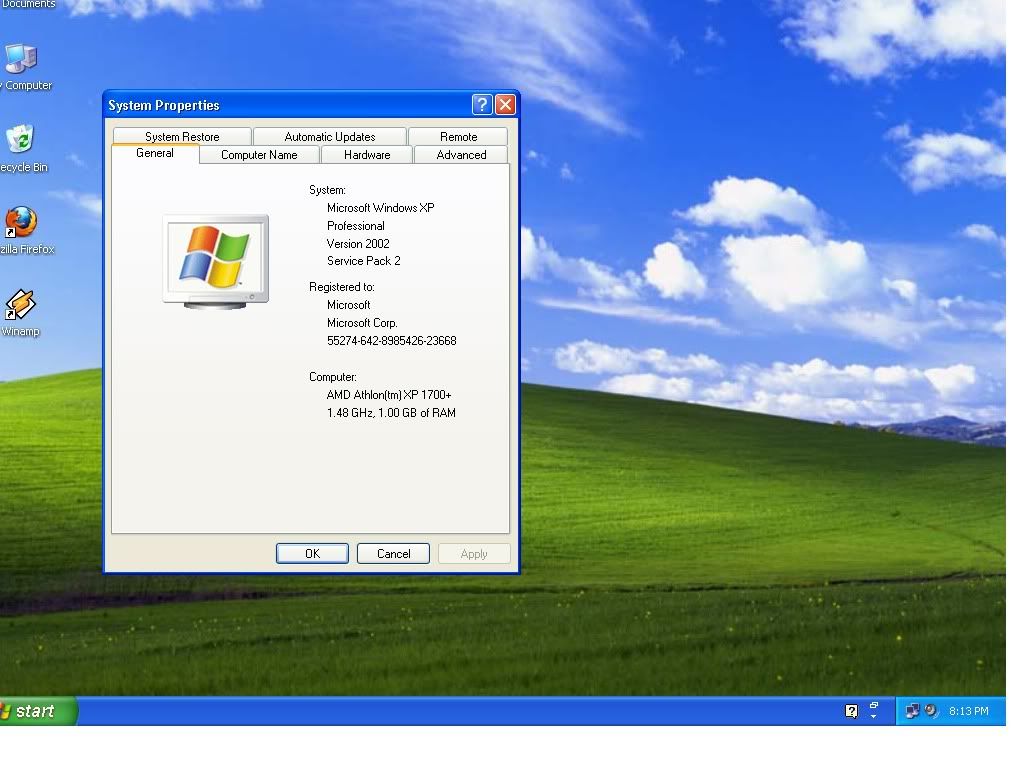Screen dimensions: 1024x768
Task: Open the Start menu
Action: point(37,711)
